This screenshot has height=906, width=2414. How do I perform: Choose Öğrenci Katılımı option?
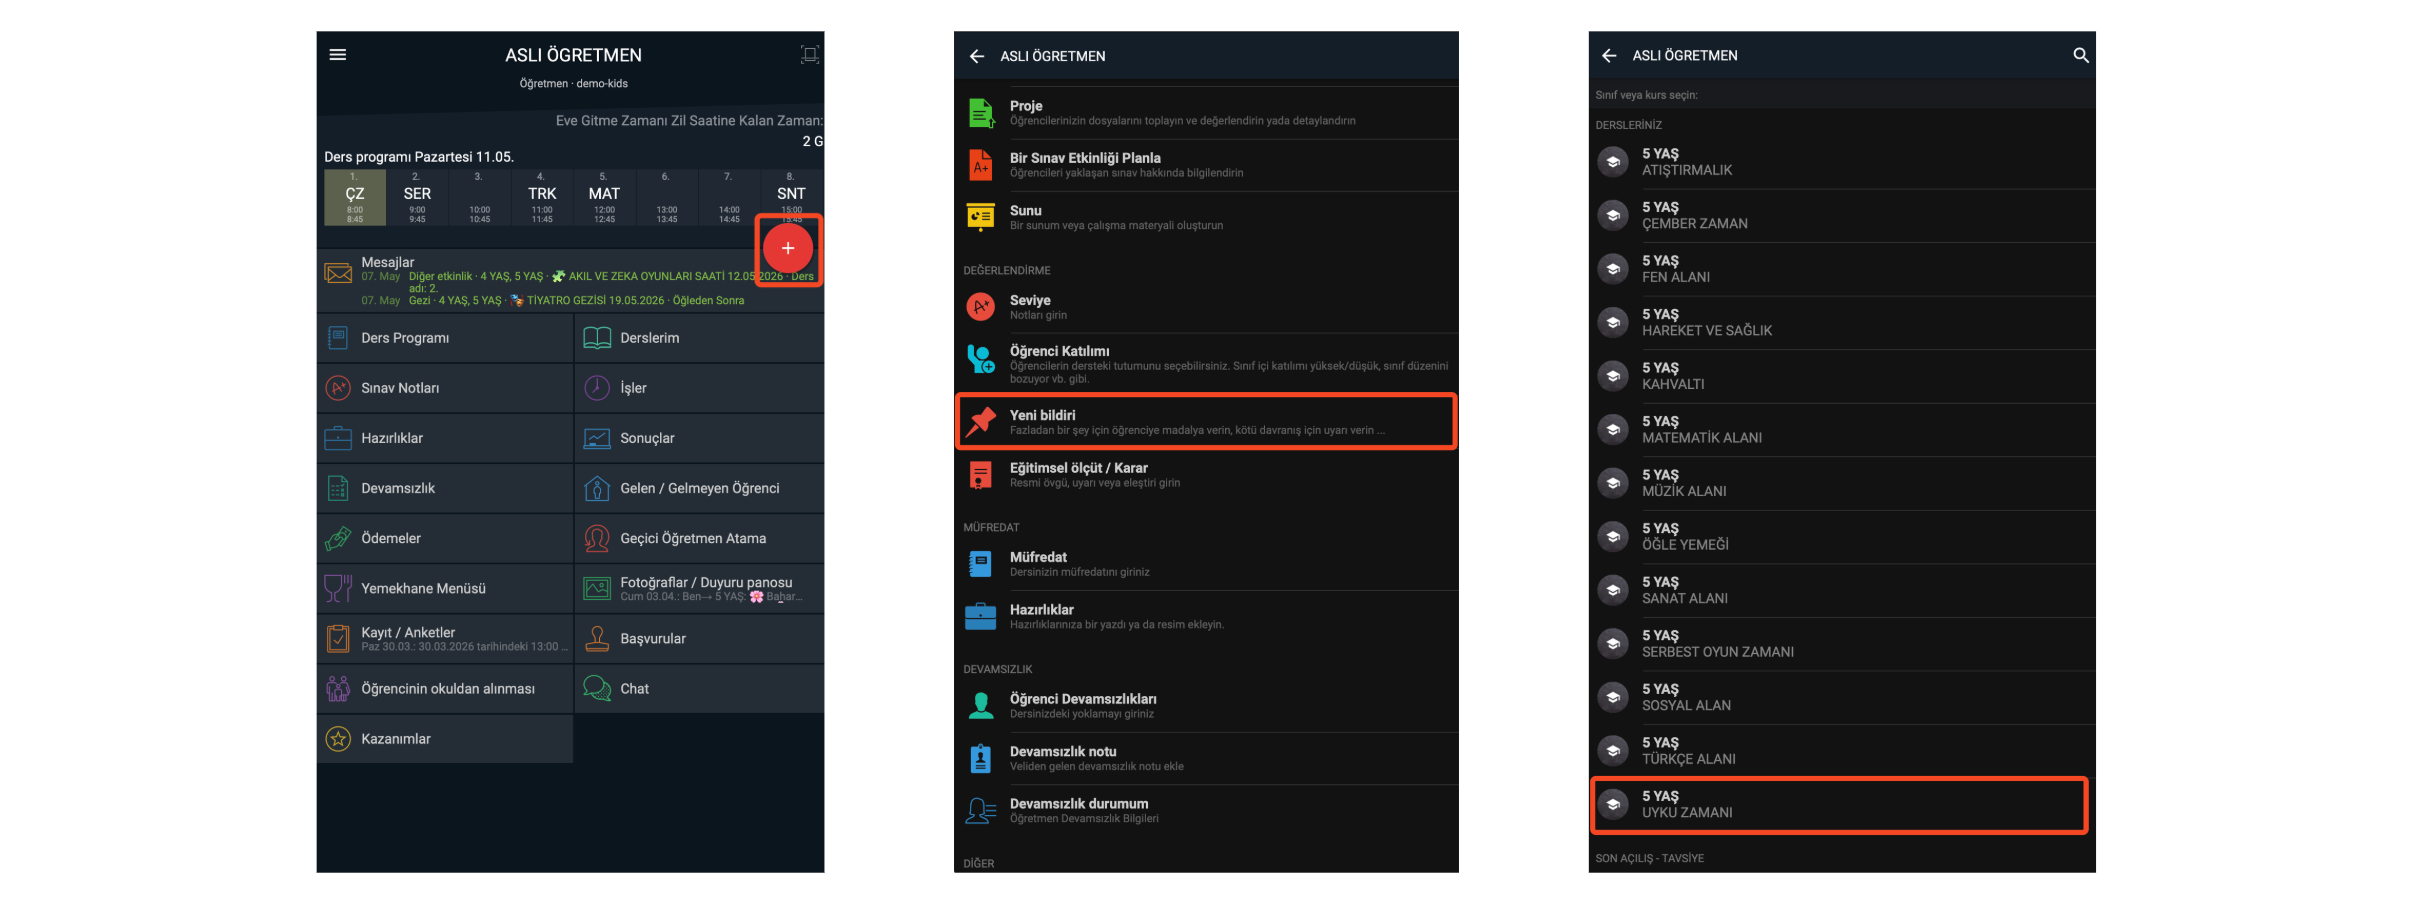[x=1206, y=363]
